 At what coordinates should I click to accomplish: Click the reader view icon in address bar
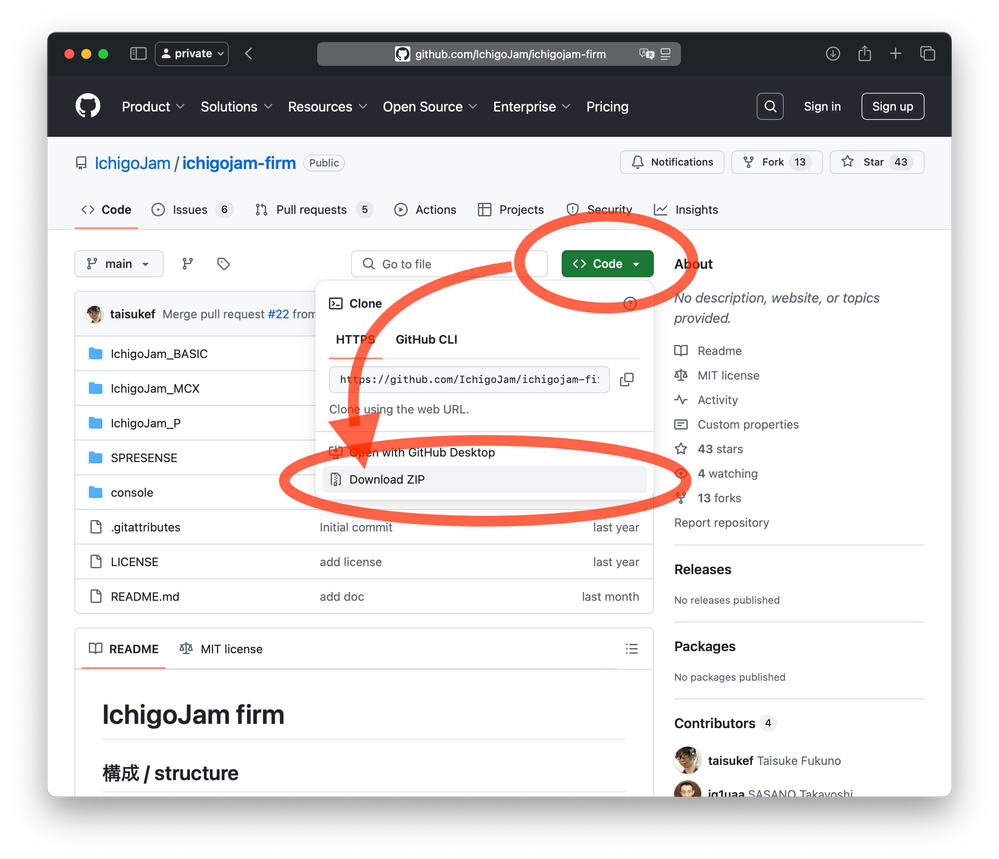[665, 54]
